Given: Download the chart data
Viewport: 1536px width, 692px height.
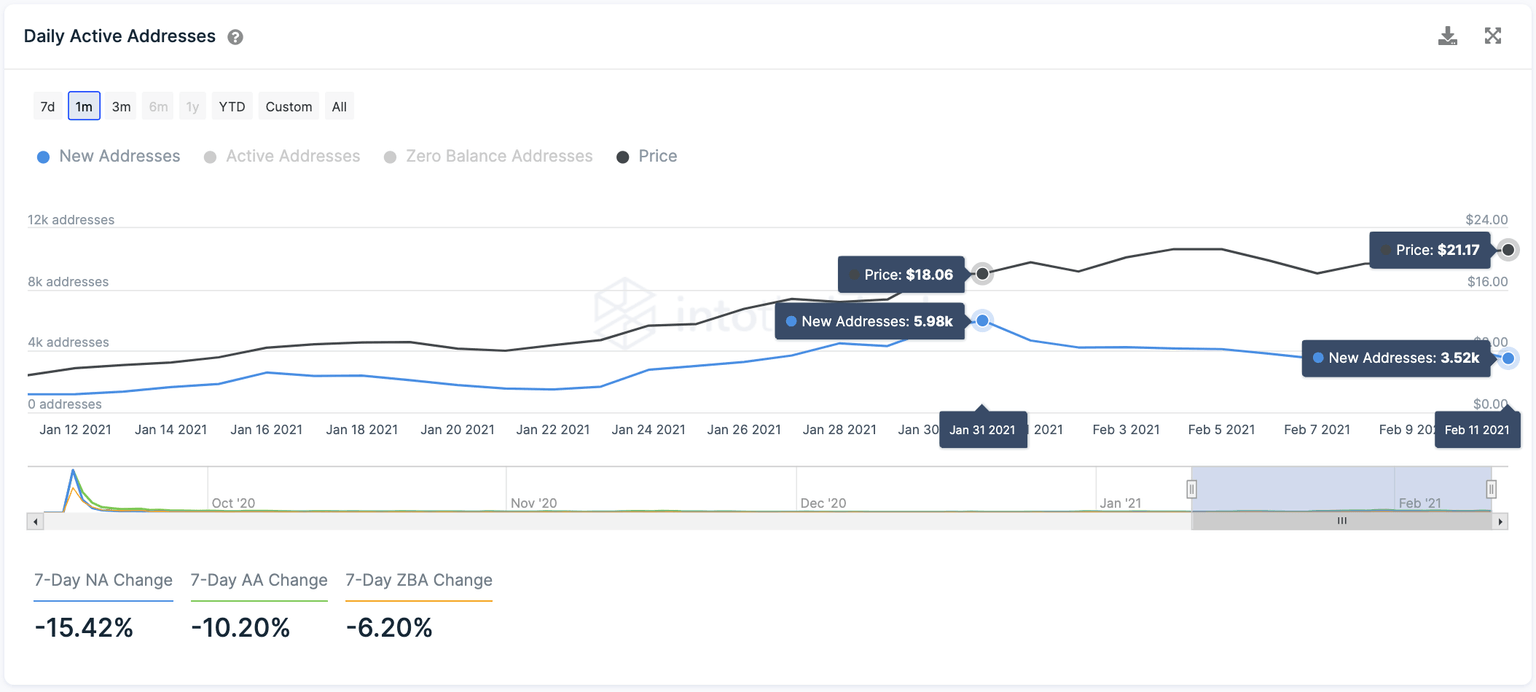Looking at the screenshot, I should [x=1447, y=35].
